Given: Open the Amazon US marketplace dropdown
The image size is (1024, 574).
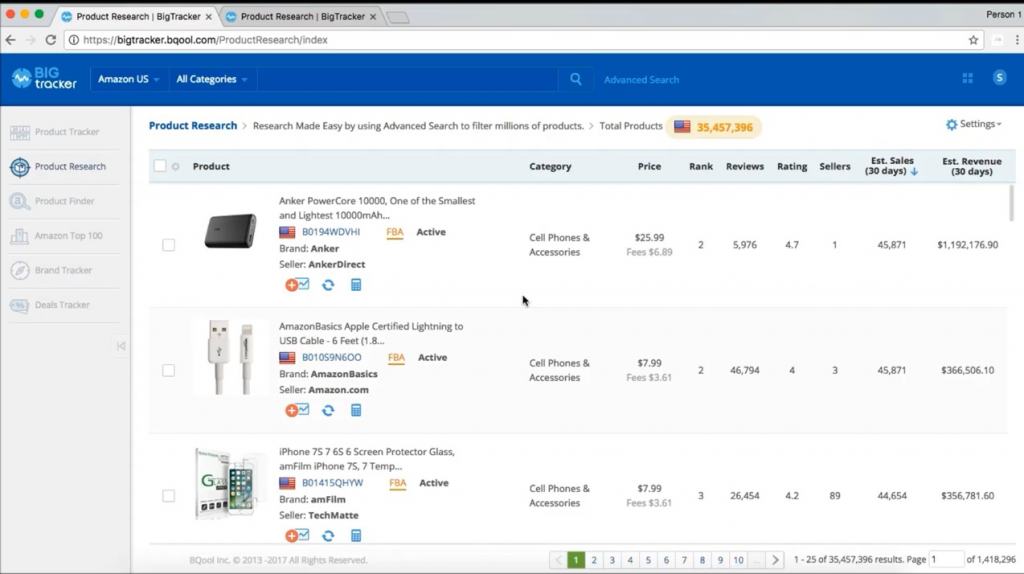Looking at the screenshot, I should click(x=129, y=79).
